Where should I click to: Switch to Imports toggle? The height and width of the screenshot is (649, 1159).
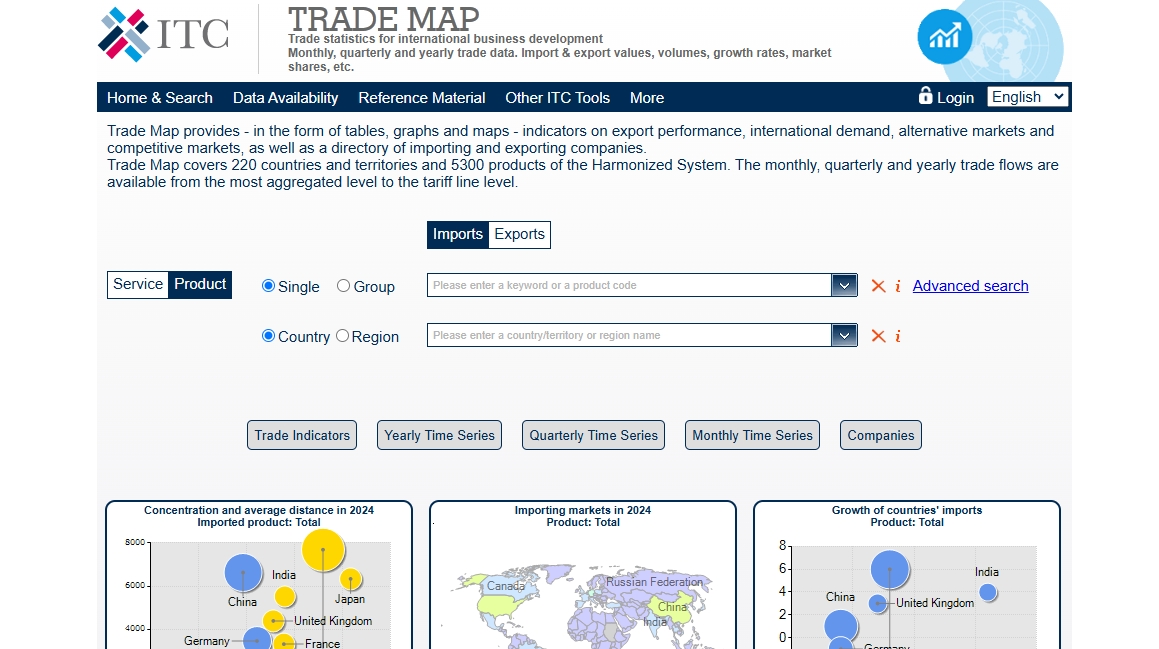coord(458,234)
